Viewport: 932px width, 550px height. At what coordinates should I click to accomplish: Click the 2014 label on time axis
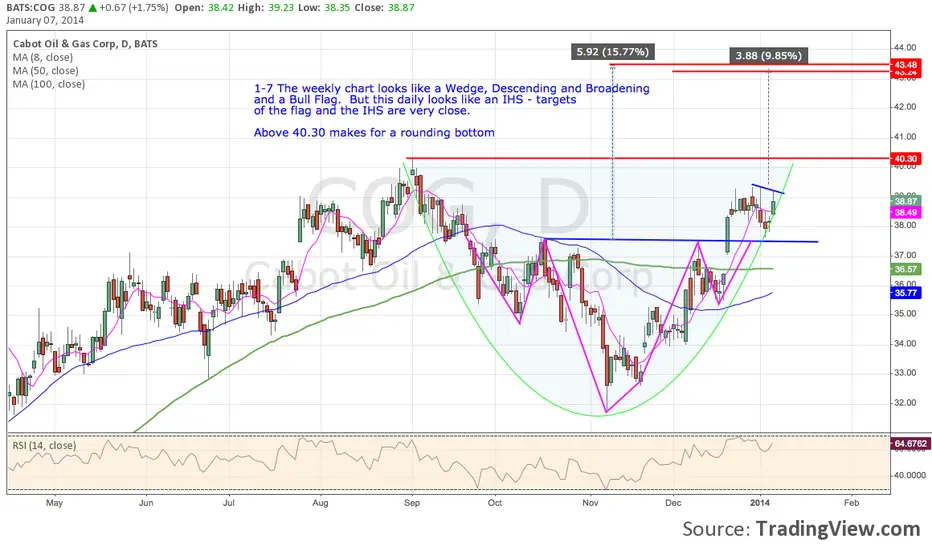tap(760, 503)
